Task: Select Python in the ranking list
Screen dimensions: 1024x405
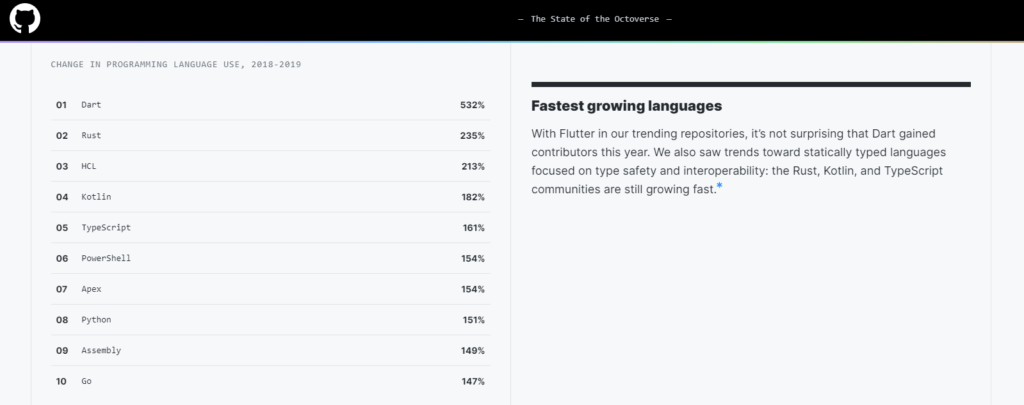Action: [96, 319]
